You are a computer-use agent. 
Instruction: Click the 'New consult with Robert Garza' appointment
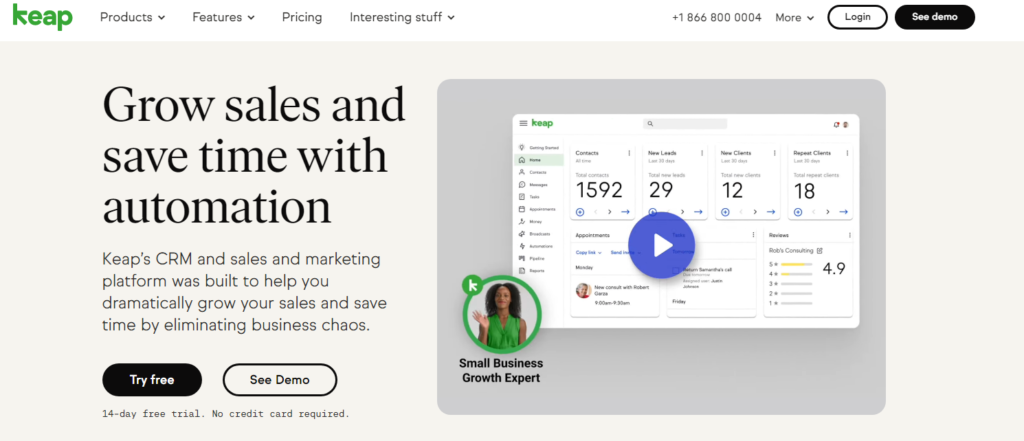[614, 295]
